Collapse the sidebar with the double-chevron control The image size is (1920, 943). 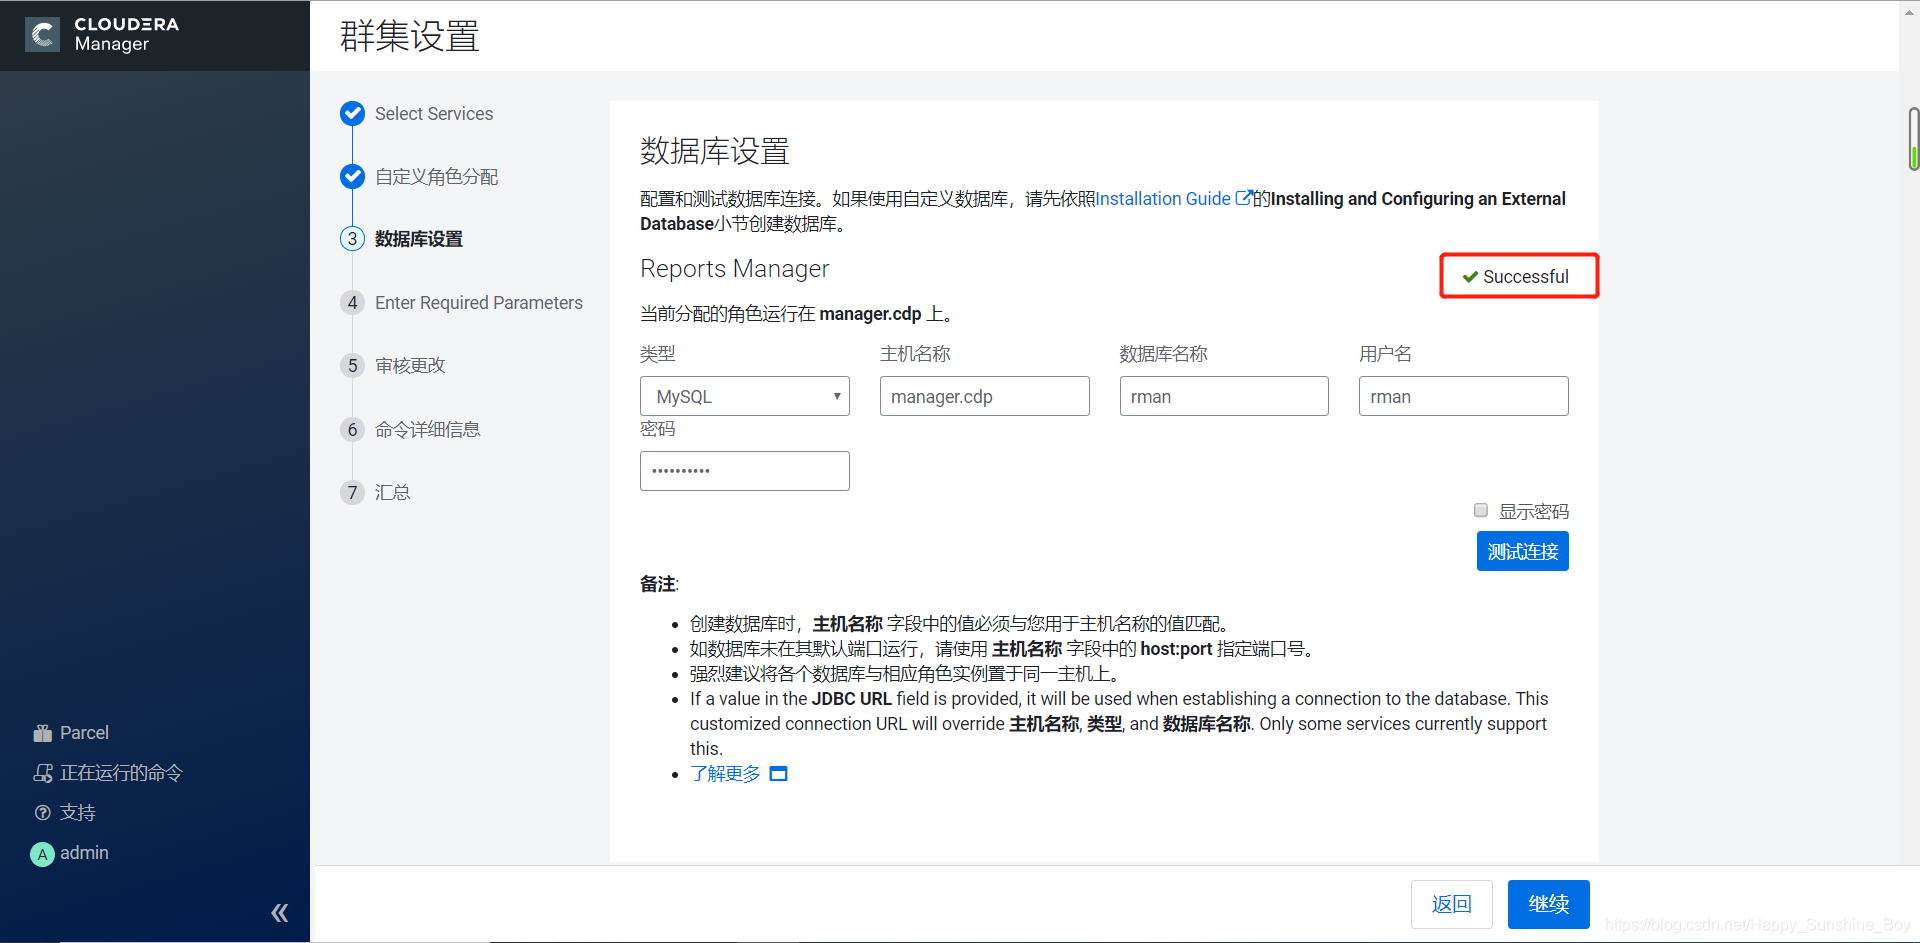point(280,912)
